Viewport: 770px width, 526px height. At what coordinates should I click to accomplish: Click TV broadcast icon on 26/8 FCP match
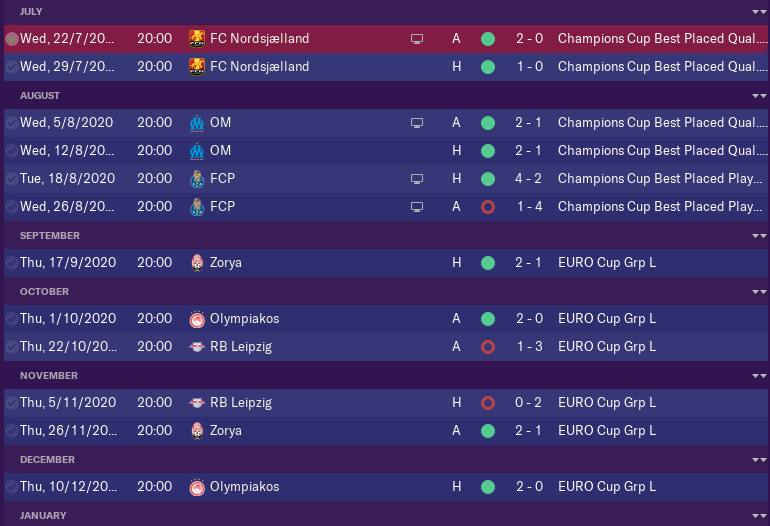(417, 207)
